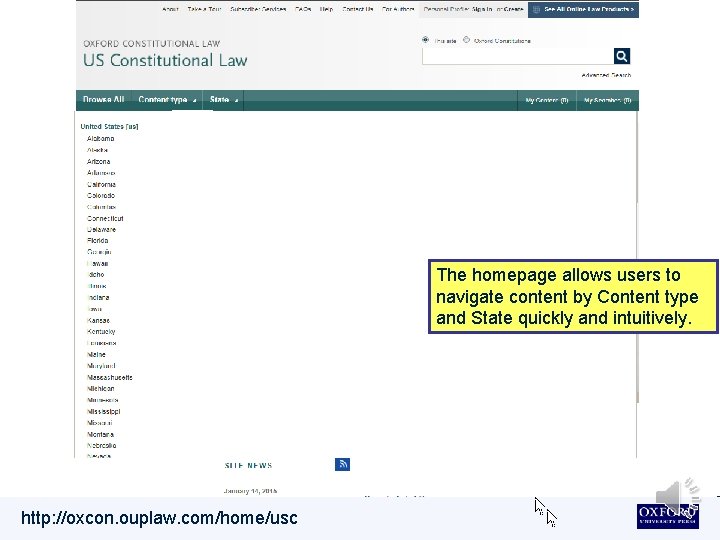Click See All Online Law Products button
This screenshot has height=540, width=720.
[x=583, y=9]
